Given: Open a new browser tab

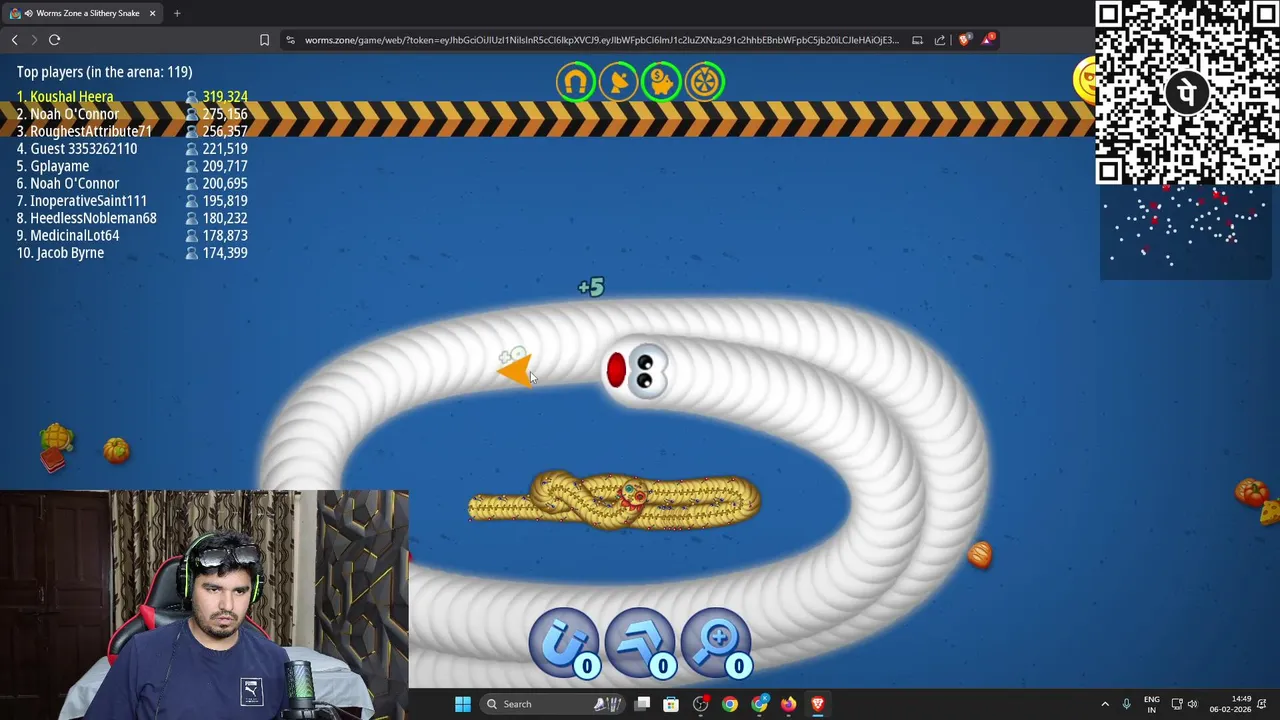Looking at the screenshot, I should coord(177,13).
